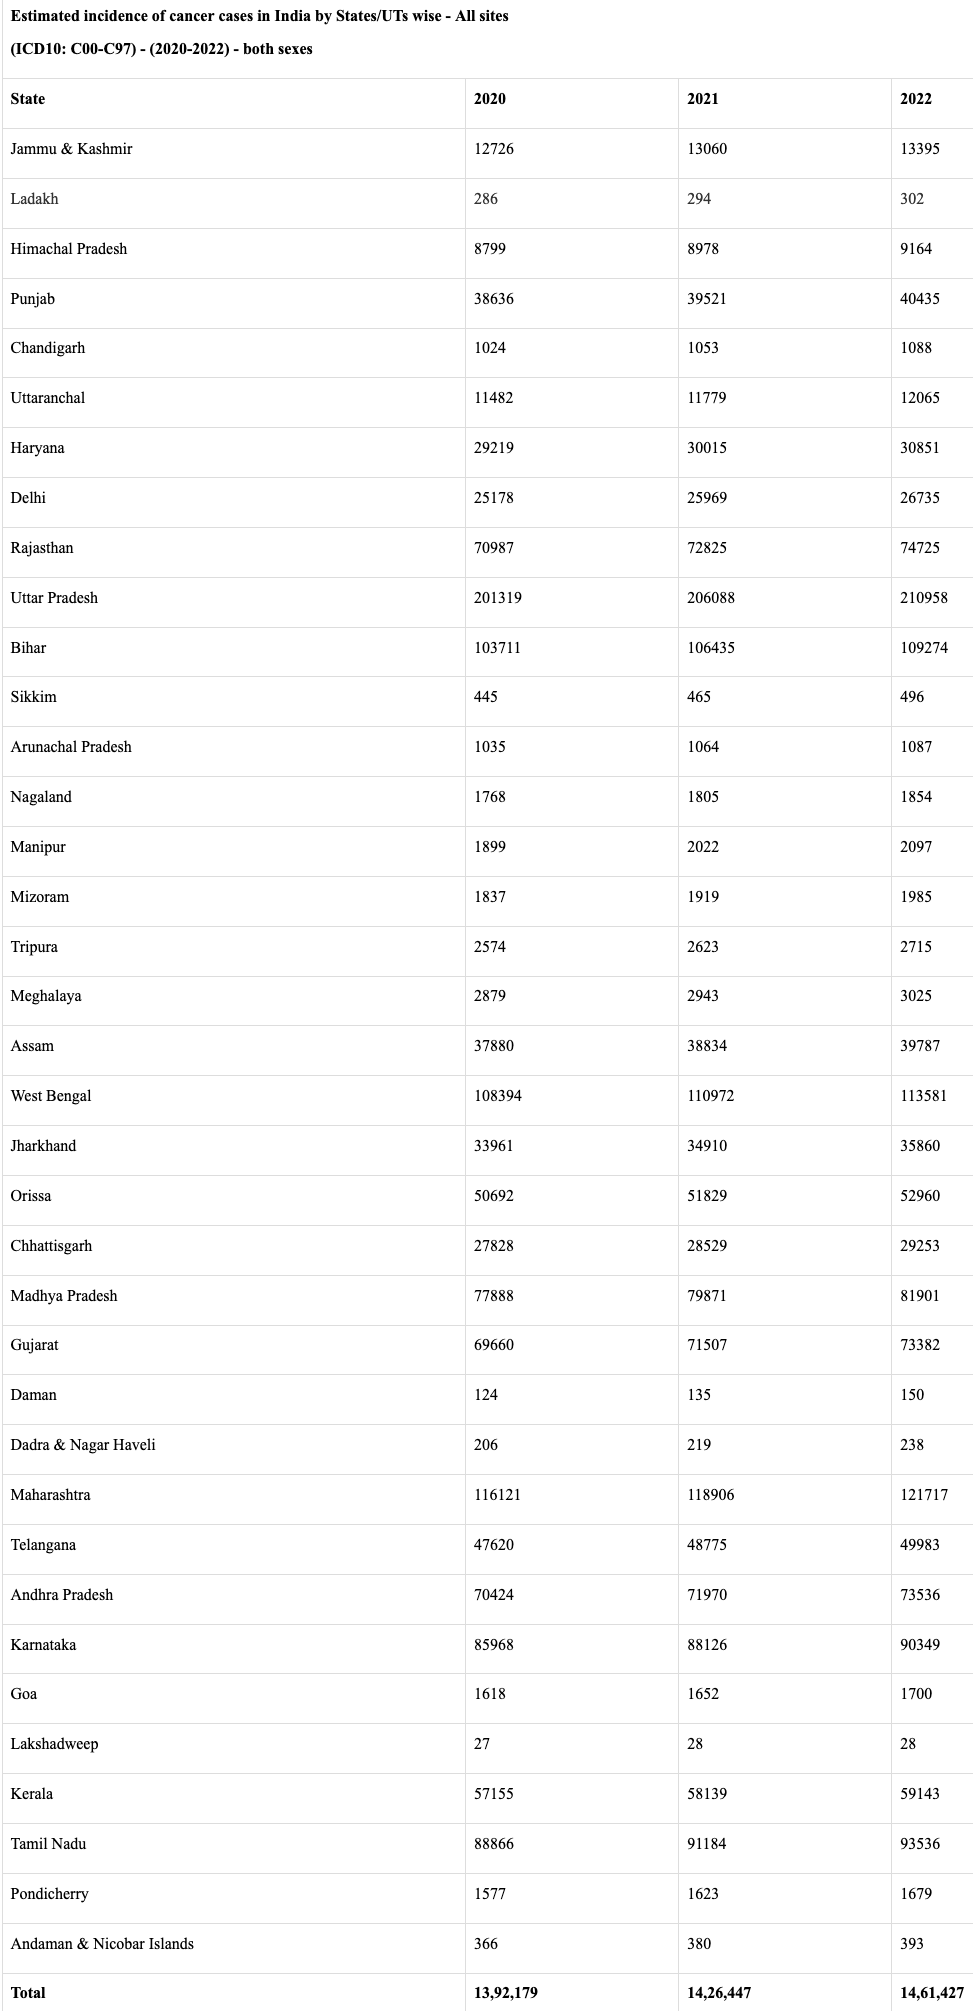973x2011 pixels.
Task: Click Kerala's 2022 value 59143
Action: click(x=920, y=1794)
